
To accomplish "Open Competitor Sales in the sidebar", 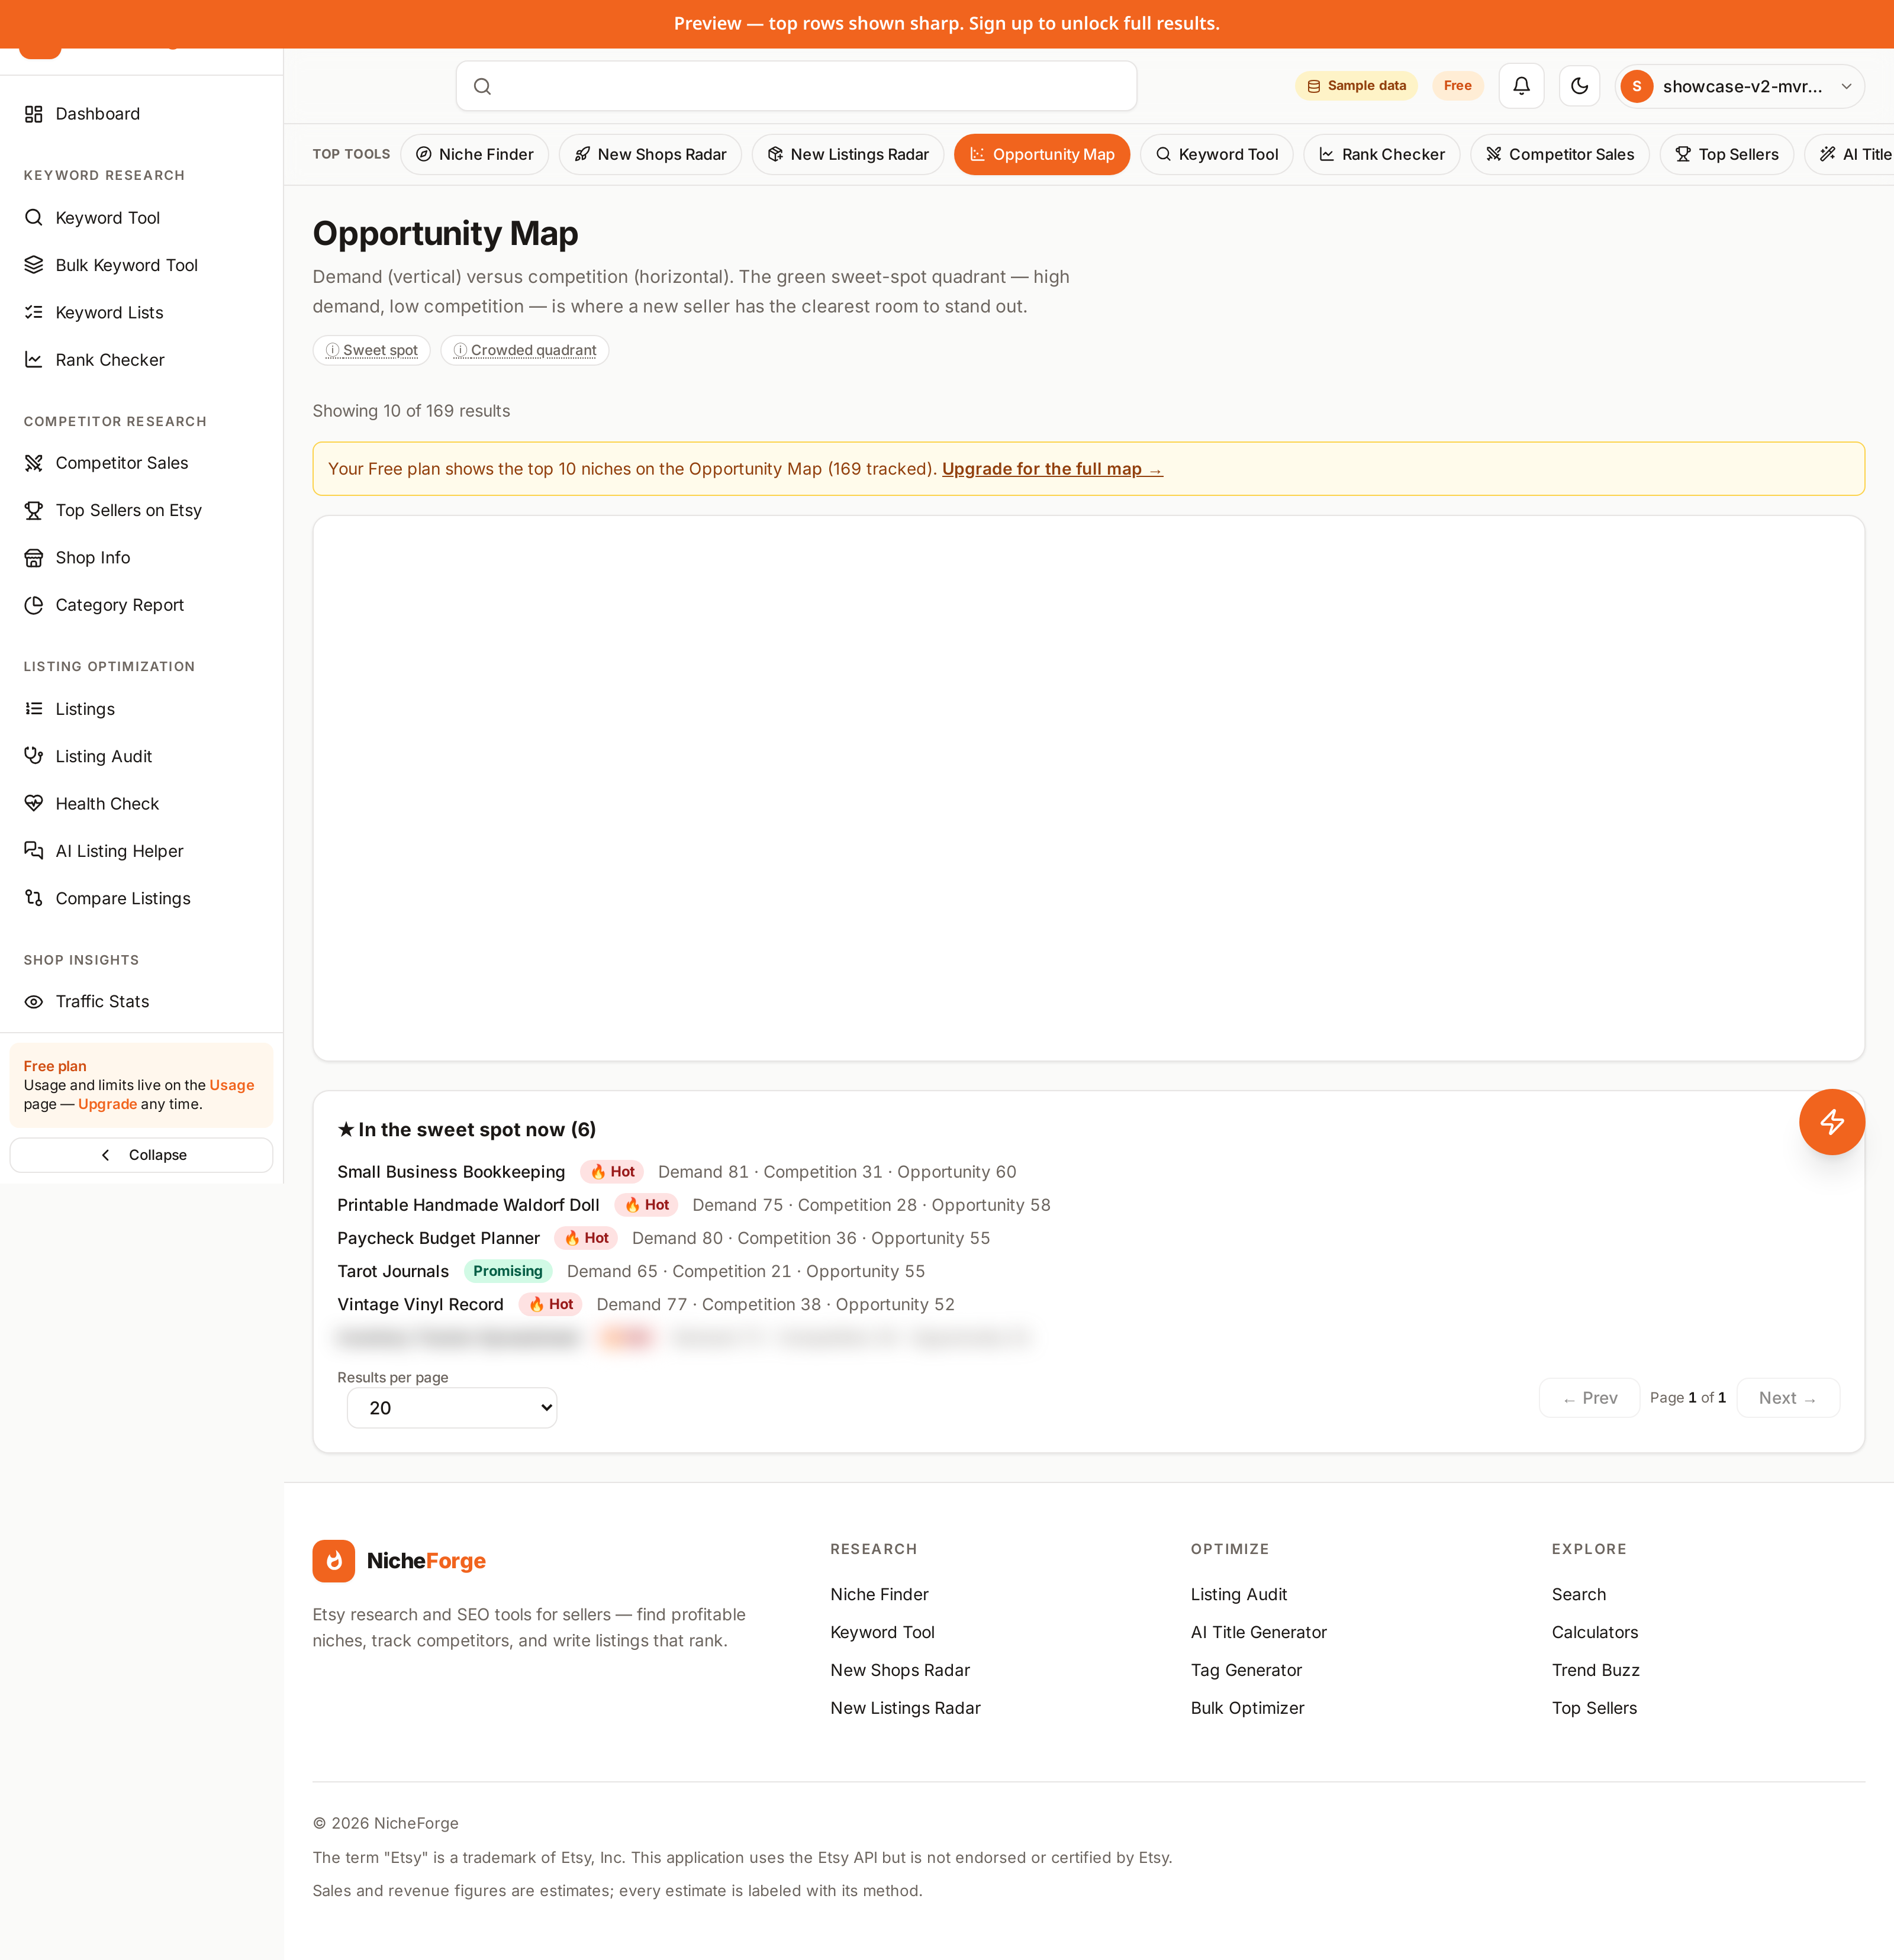I will 141,463.
